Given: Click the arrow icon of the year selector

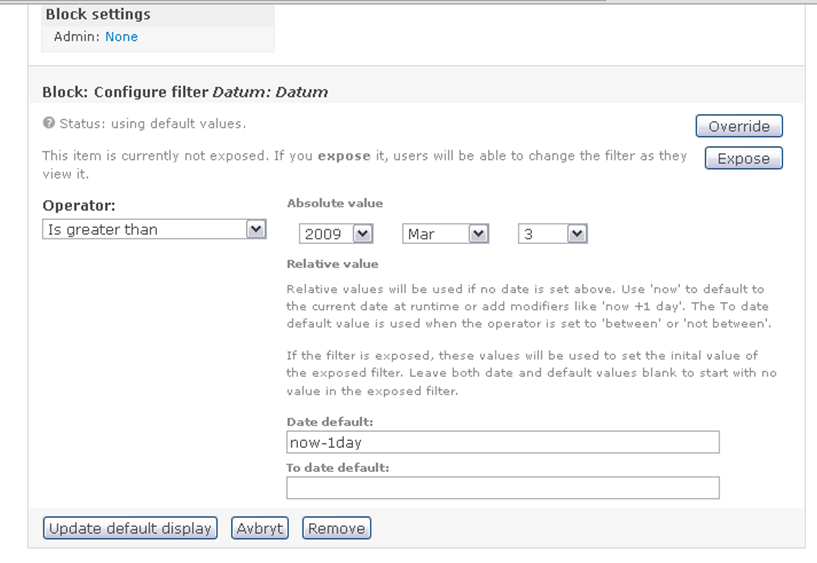Looking at the screenshot, I should pos(363,234).
